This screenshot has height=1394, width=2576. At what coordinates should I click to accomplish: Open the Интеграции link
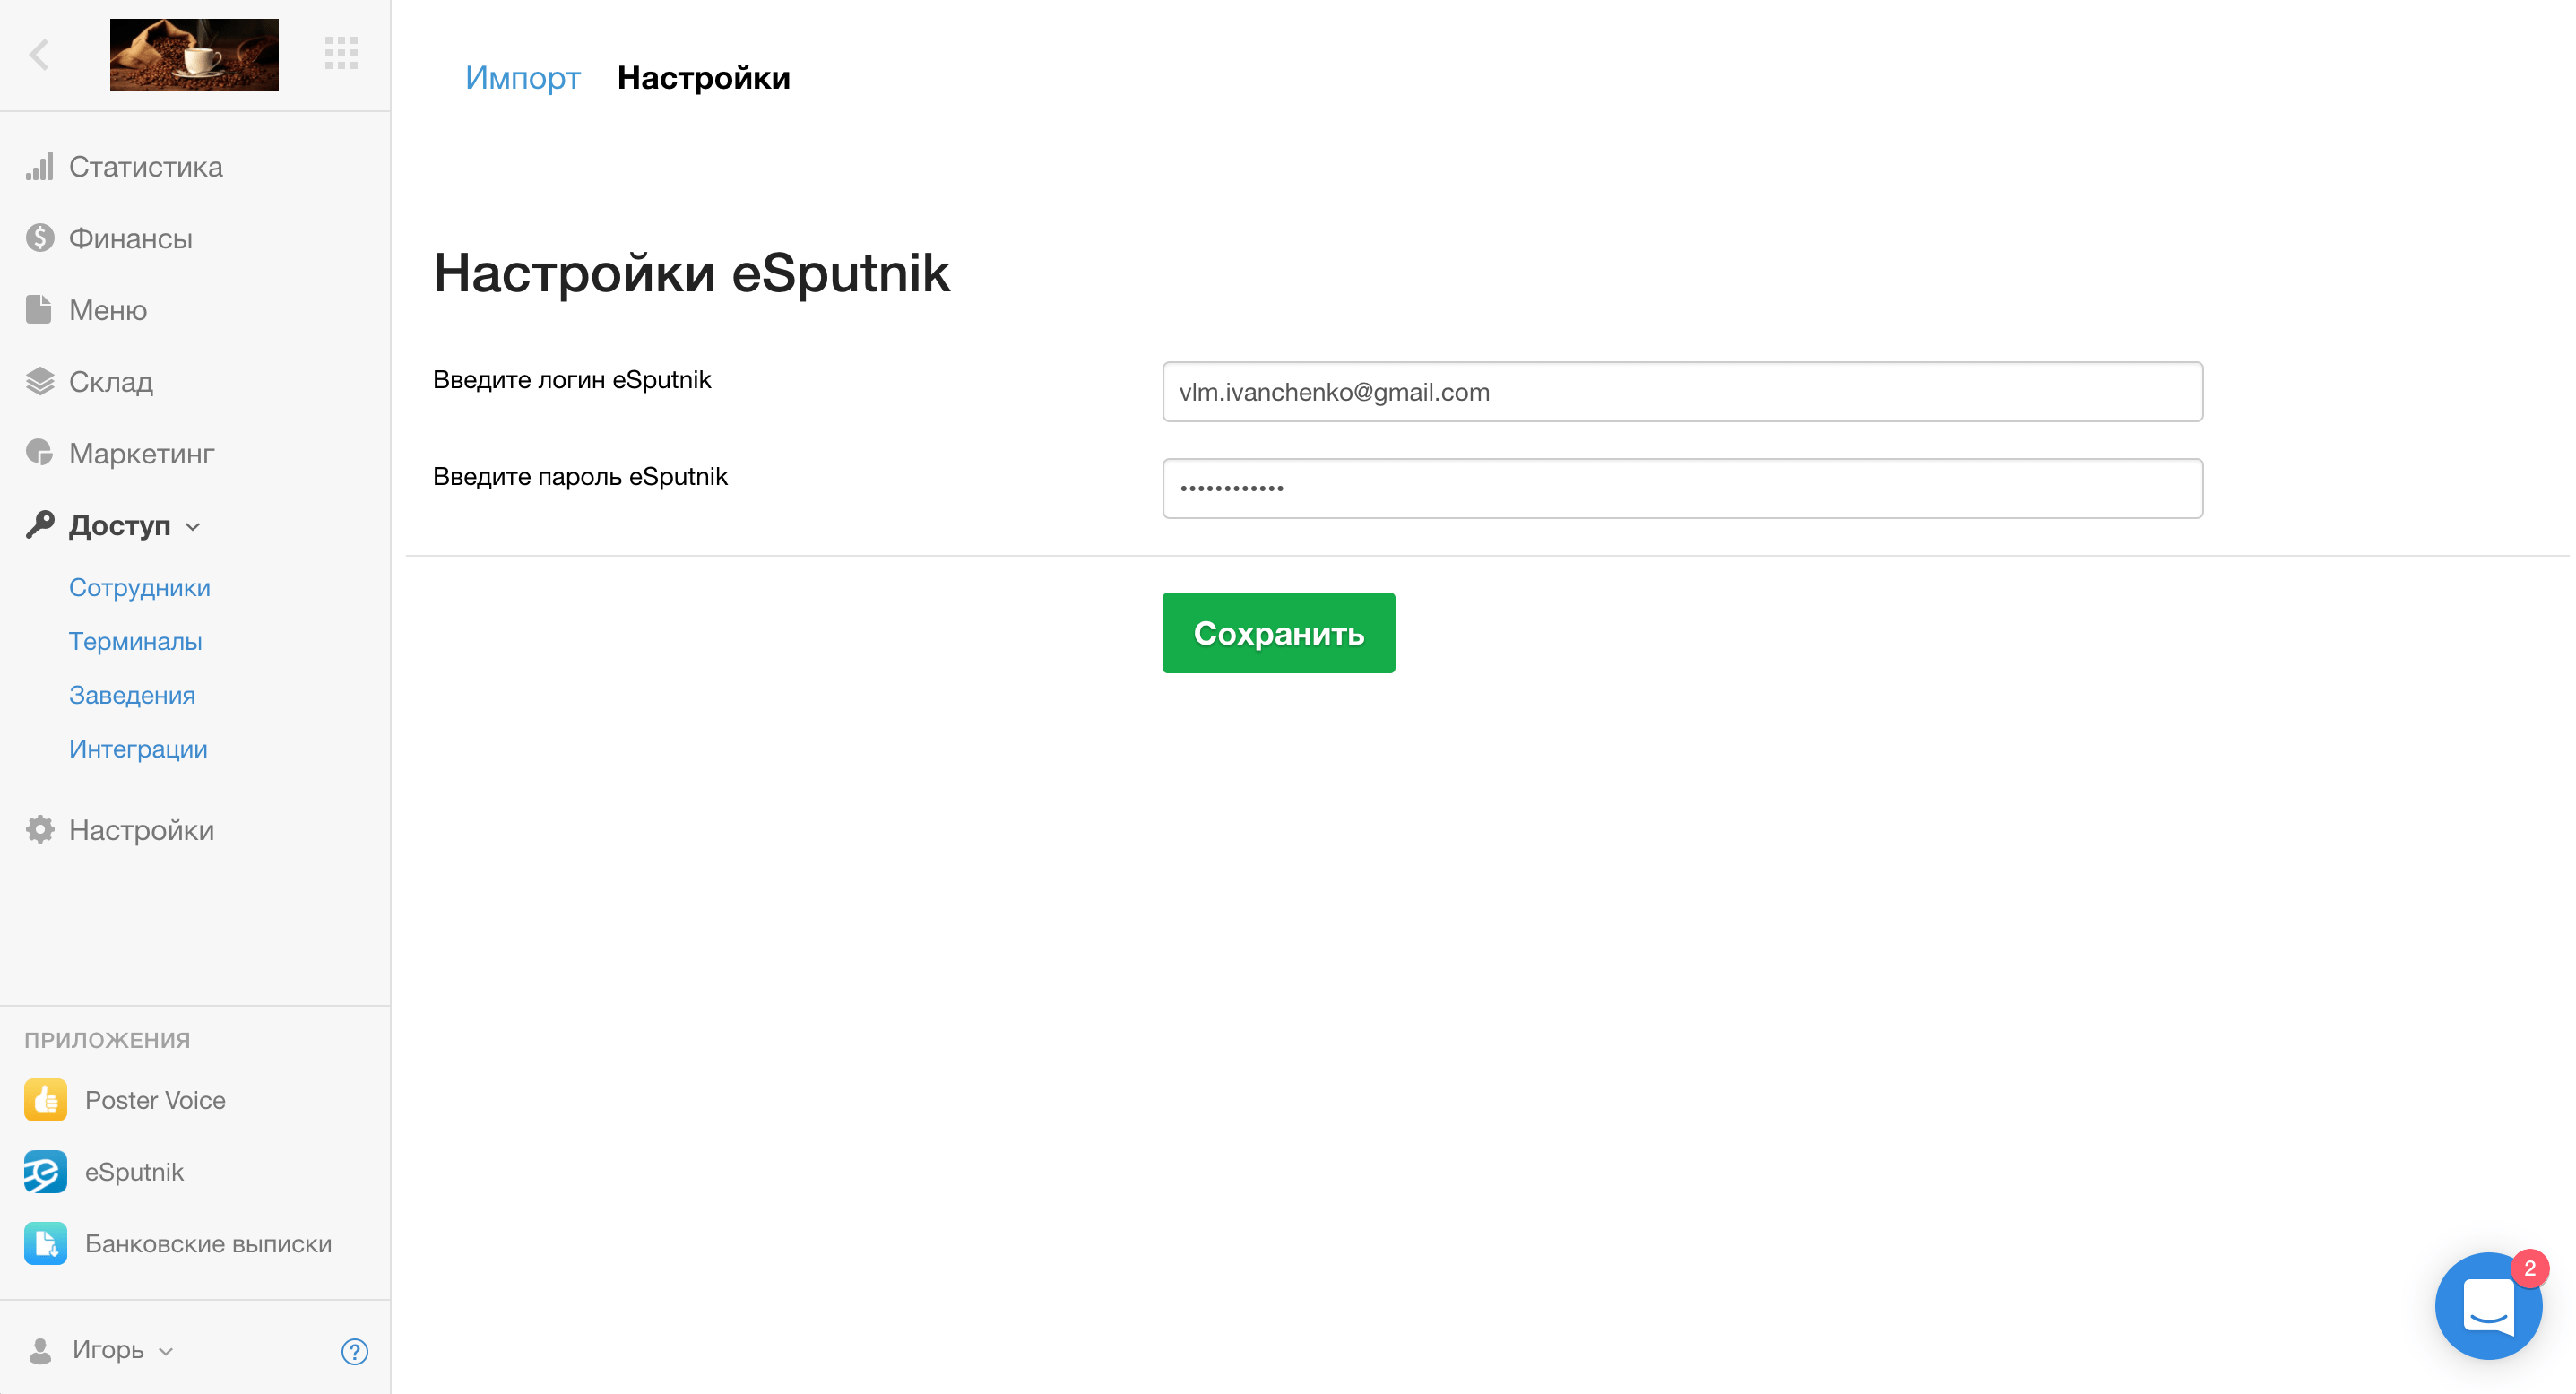[138, 749]
